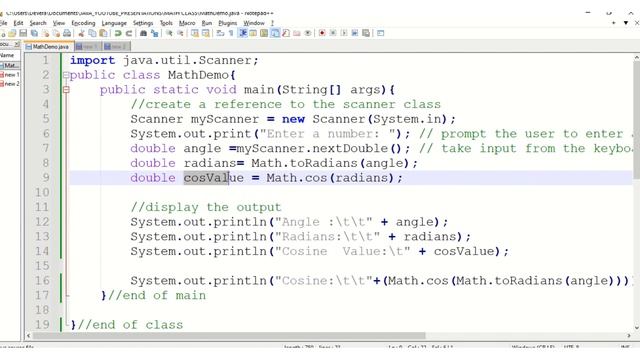
Task: Open Find with the binoculars icon
Action: pos(143,33)
